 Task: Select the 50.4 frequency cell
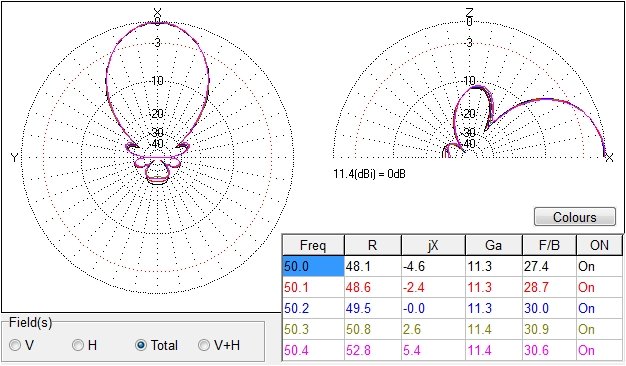[x=313, y=350]
